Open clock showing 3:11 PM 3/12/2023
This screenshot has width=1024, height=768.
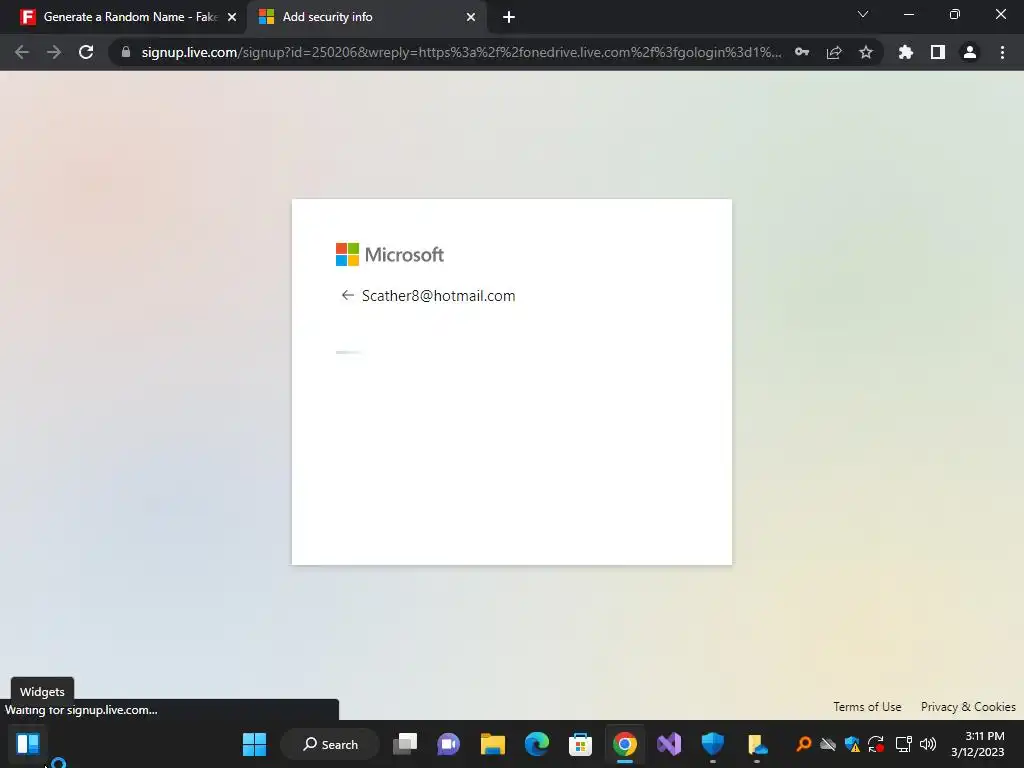tap(978, 744)
